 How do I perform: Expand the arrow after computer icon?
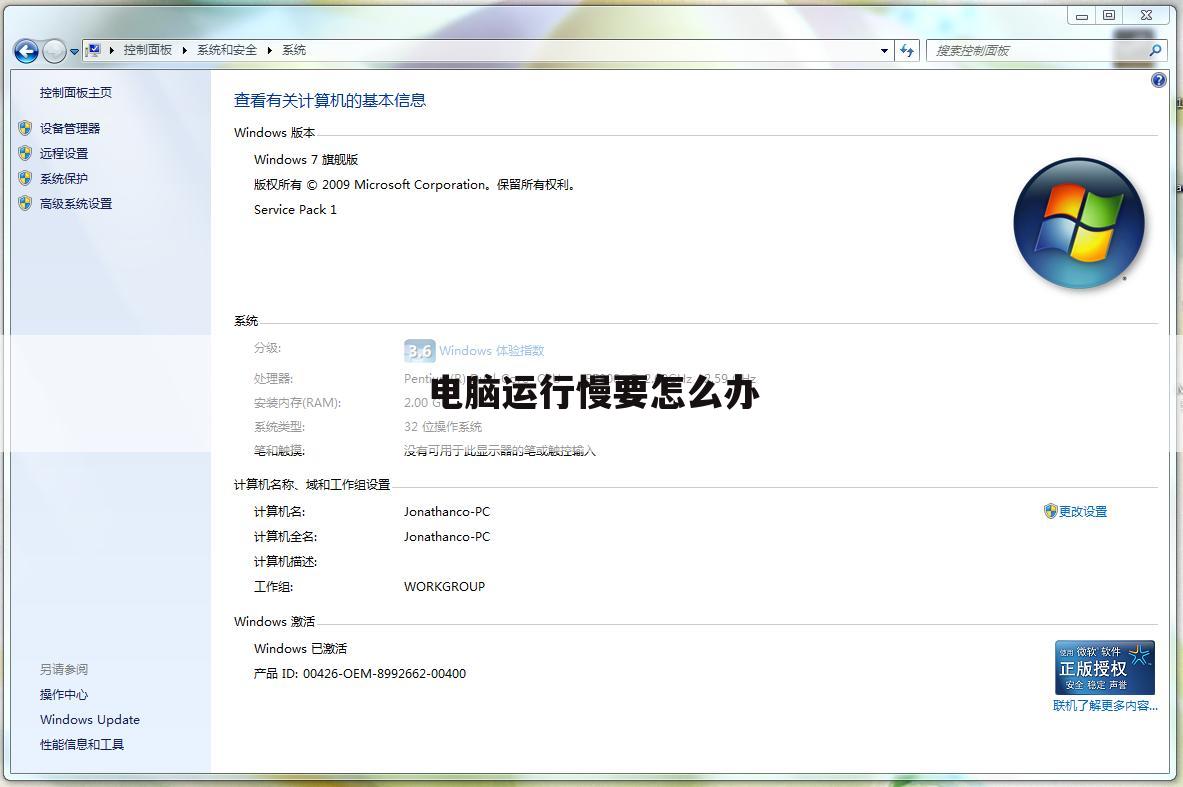112,51
